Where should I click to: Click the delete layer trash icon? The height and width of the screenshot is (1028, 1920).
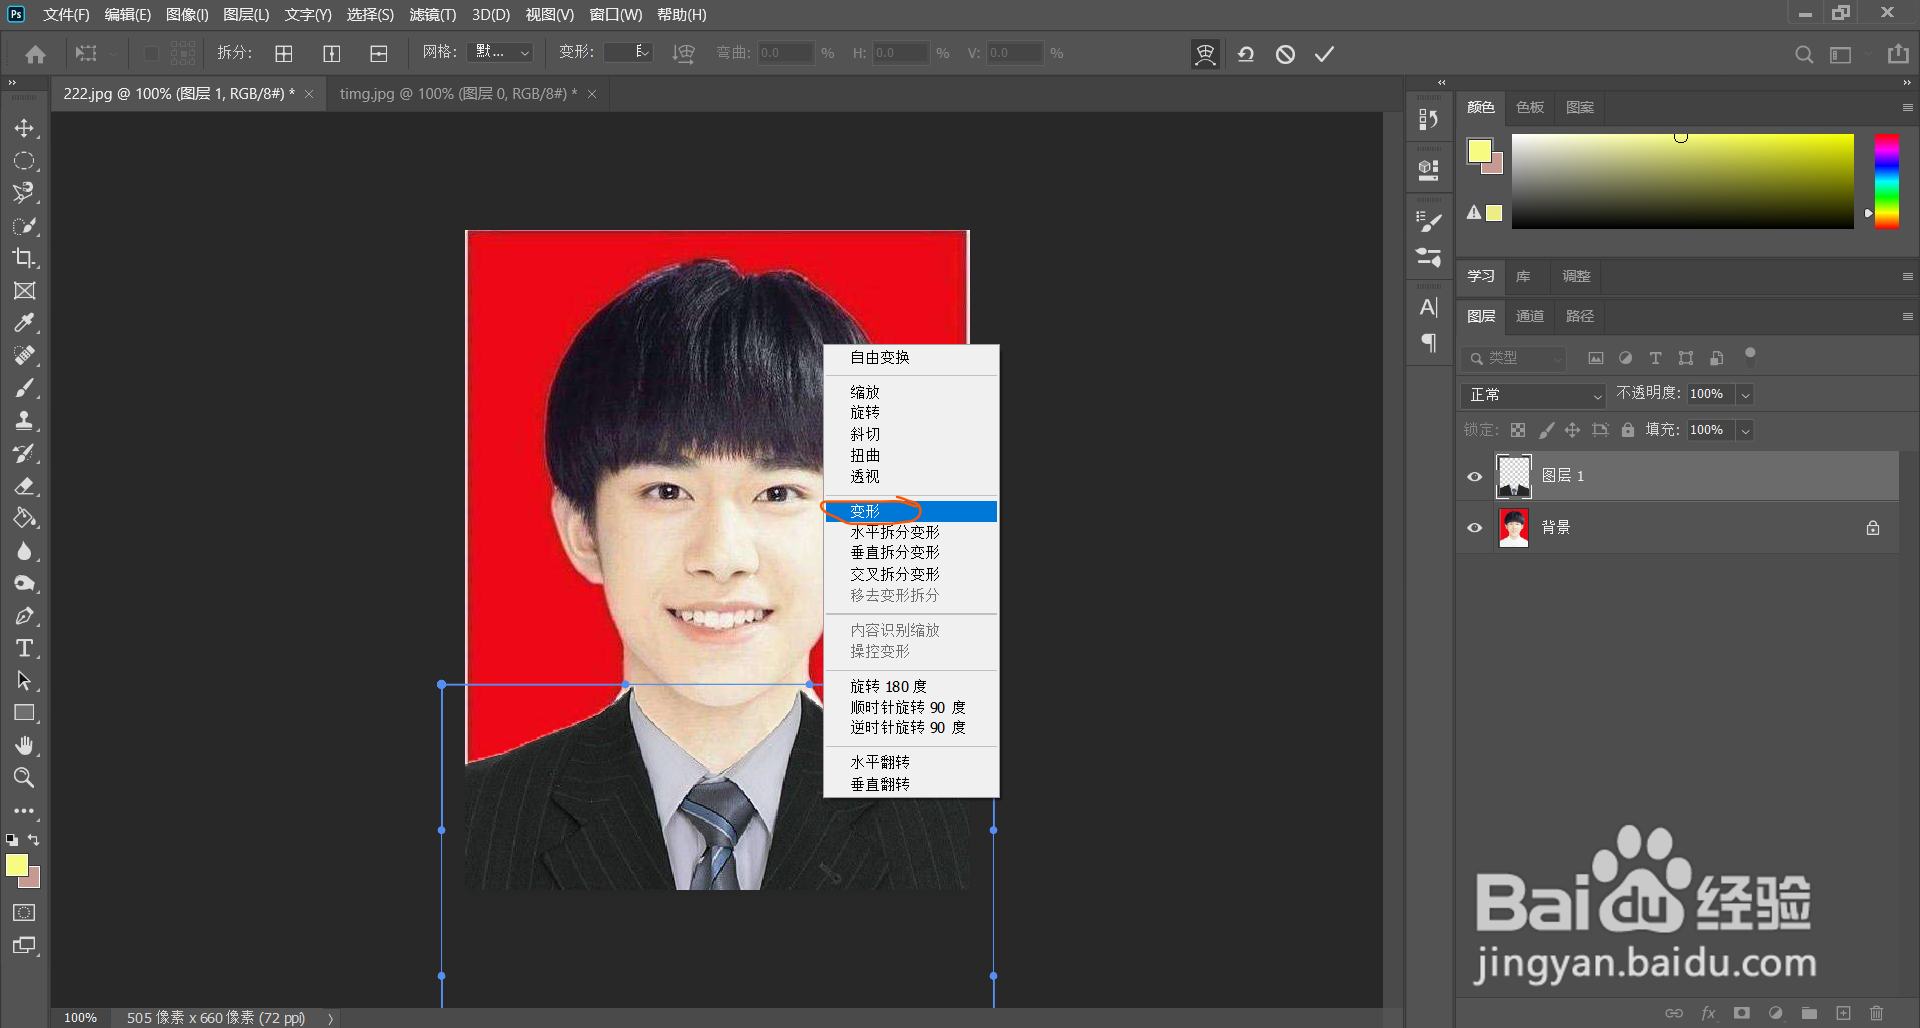1876,1013
